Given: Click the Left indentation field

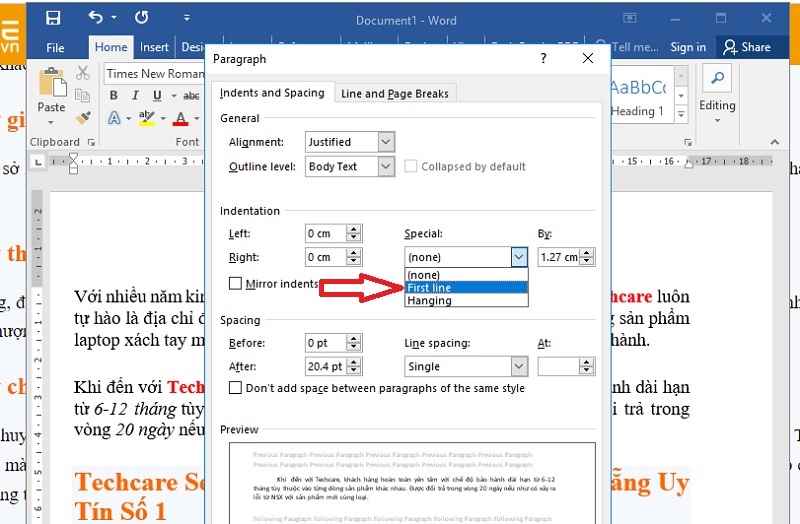Looking at the screenshot, I should [x=326, y=234].
